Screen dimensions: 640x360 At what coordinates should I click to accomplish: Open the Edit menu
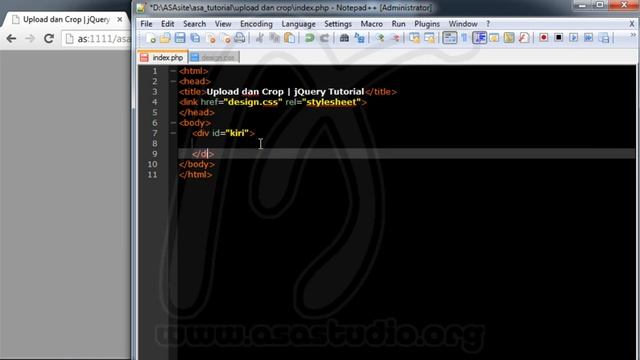pyautogui.click(x=167, y=24)
